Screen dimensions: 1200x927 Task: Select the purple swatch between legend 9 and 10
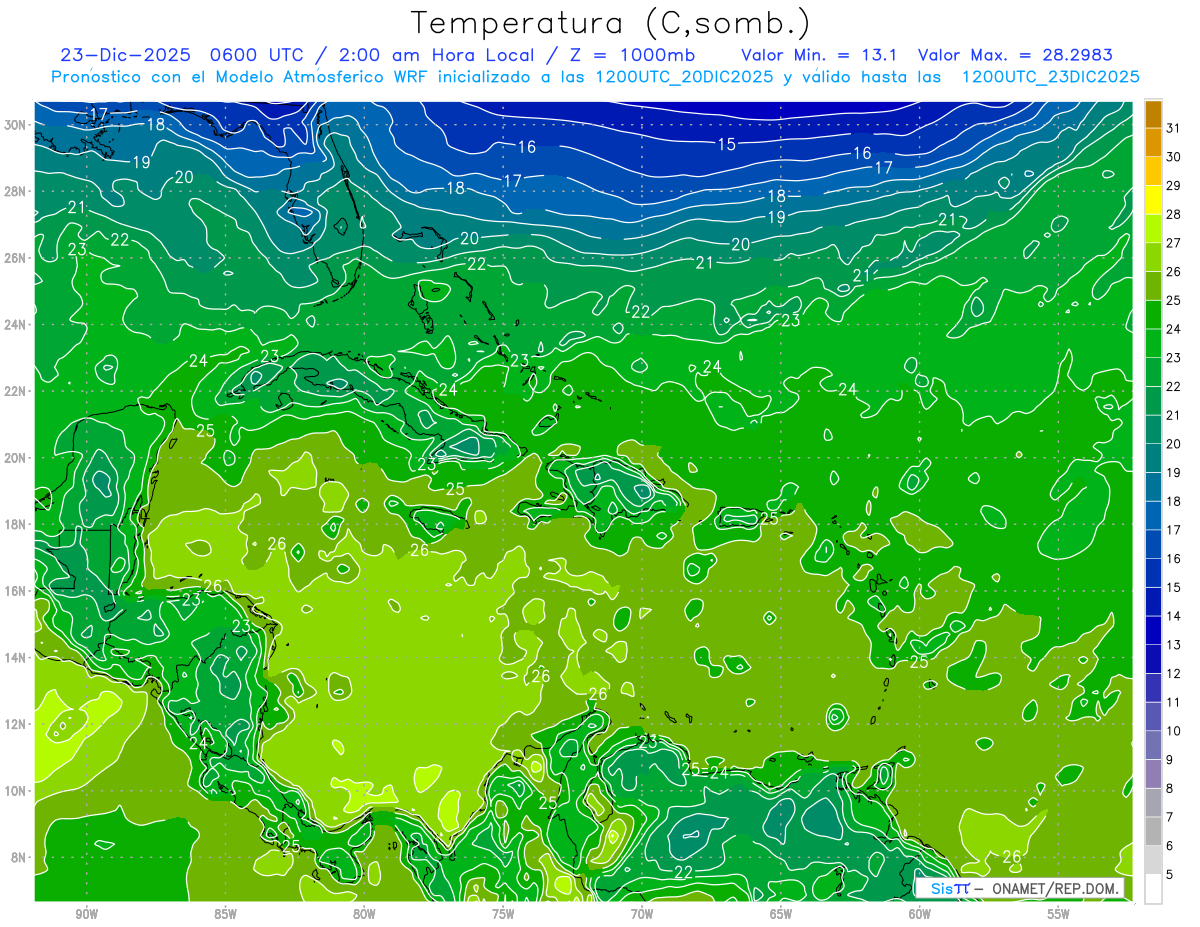click(1153, 745)
